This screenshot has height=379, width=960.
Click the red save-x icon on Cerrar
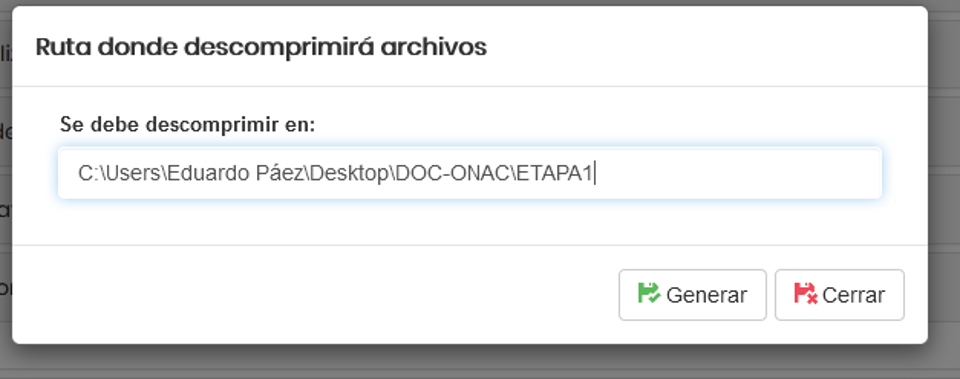click(805, 293)
